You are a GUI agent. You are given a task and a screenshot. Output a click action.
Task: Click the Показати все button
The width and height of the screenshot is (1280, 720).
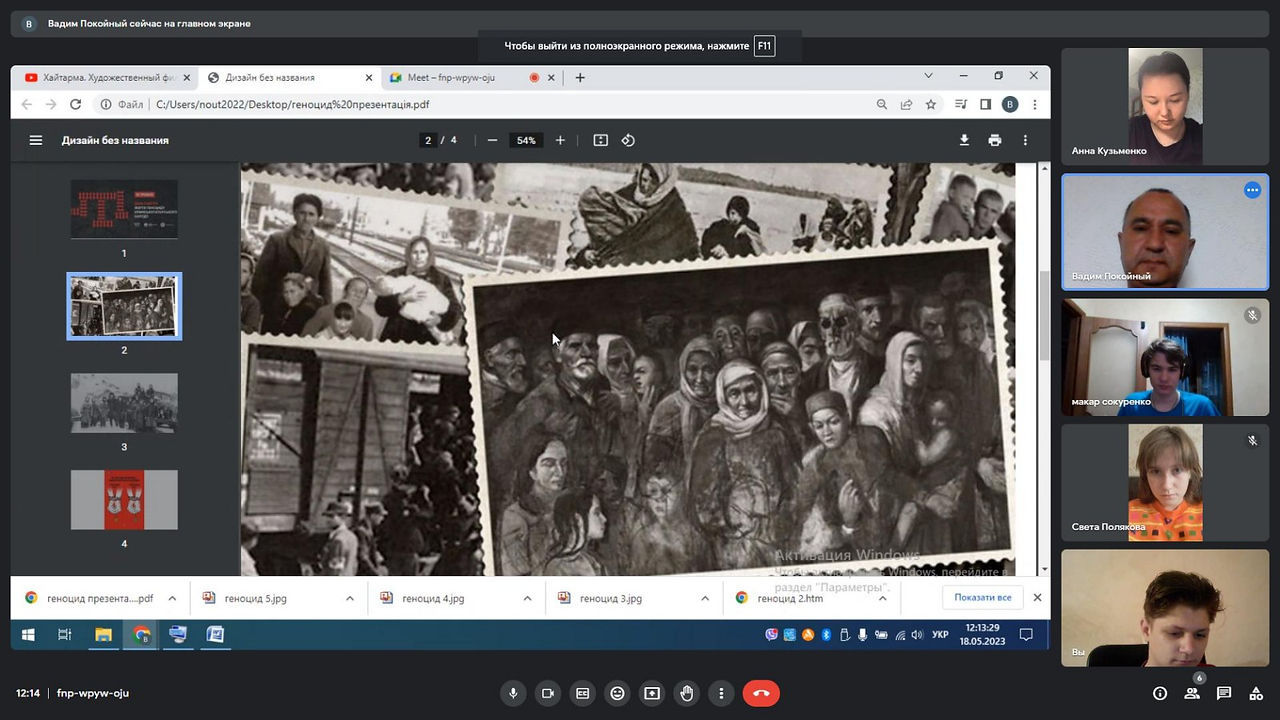pyautogui.click(x=983, y=598)
